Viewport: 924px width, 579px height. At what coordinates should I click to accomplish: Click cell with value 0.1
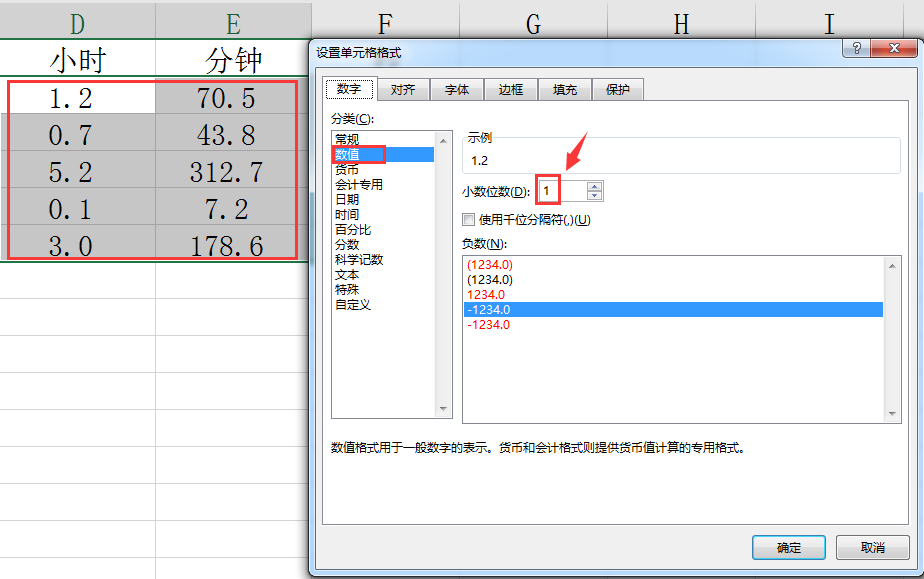[77, 207]
